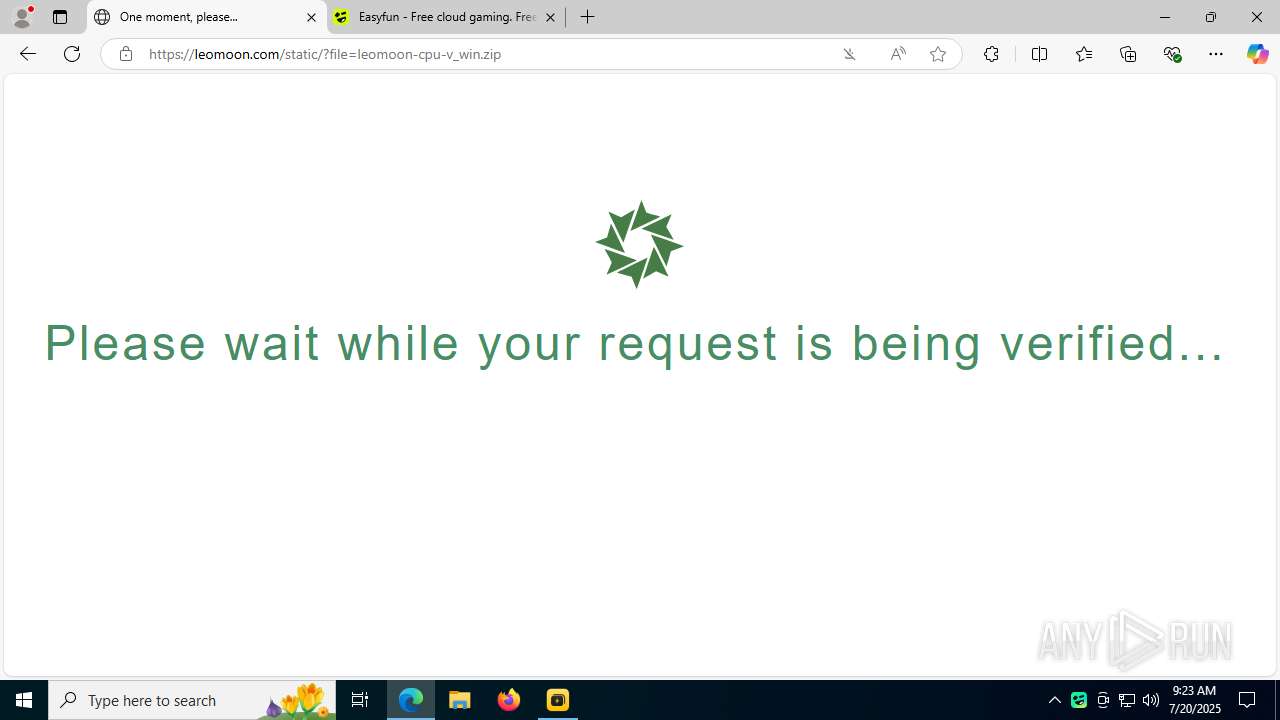
Task: Open Collections panel
Action: (1128, 54)
